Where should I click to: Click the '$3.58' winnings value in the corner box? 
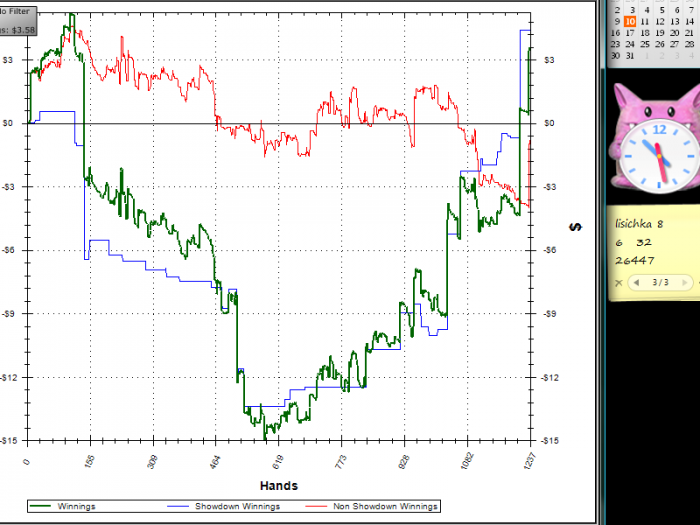23,30
